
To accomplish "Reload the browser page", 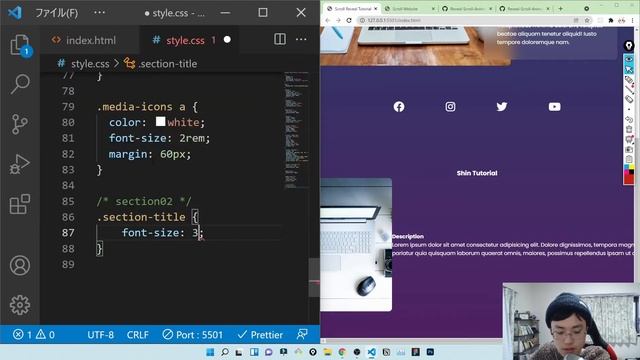I will [x=349, y=20].
